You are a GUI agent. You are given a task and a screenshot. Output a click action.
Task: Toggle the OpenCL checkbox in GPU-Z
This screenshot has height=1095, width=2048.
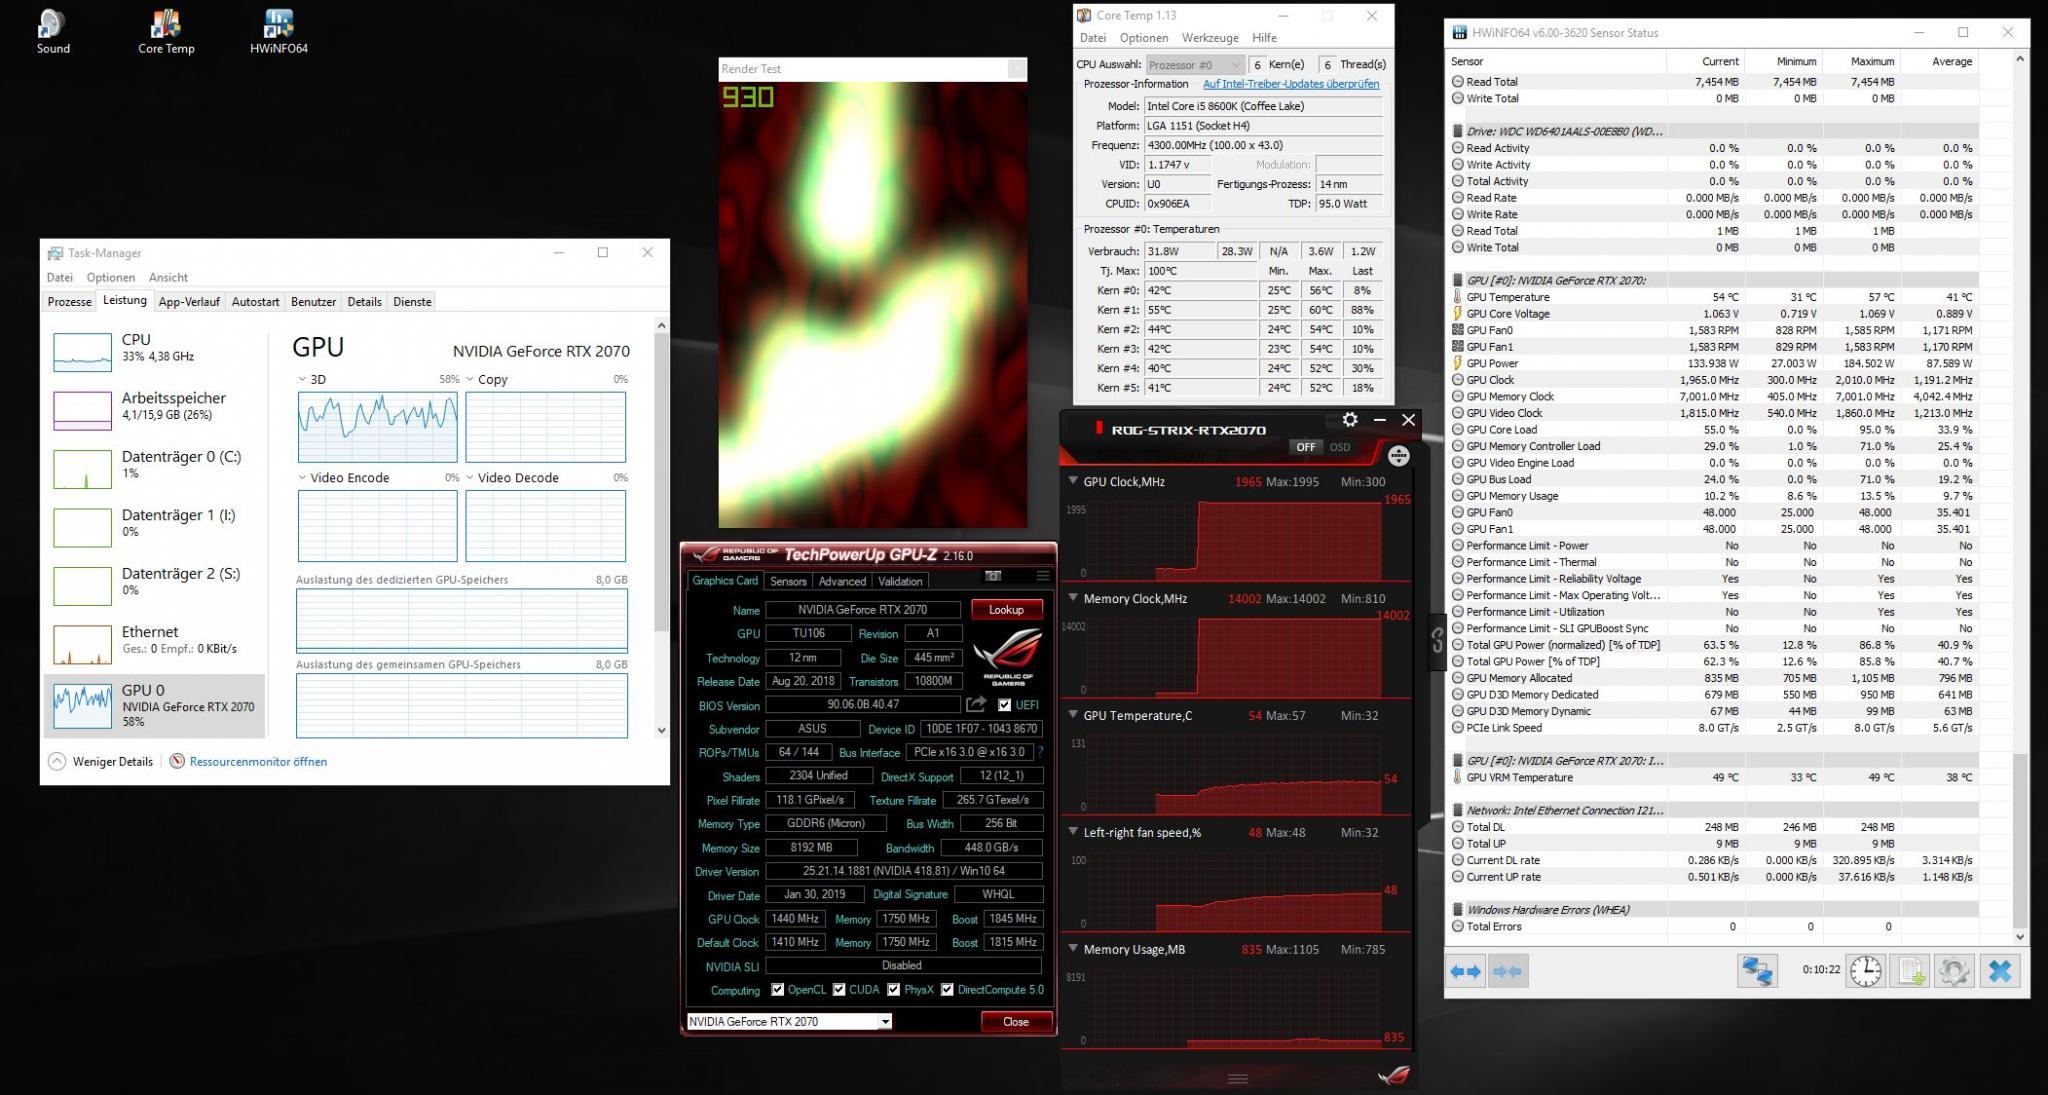point(777,990)
